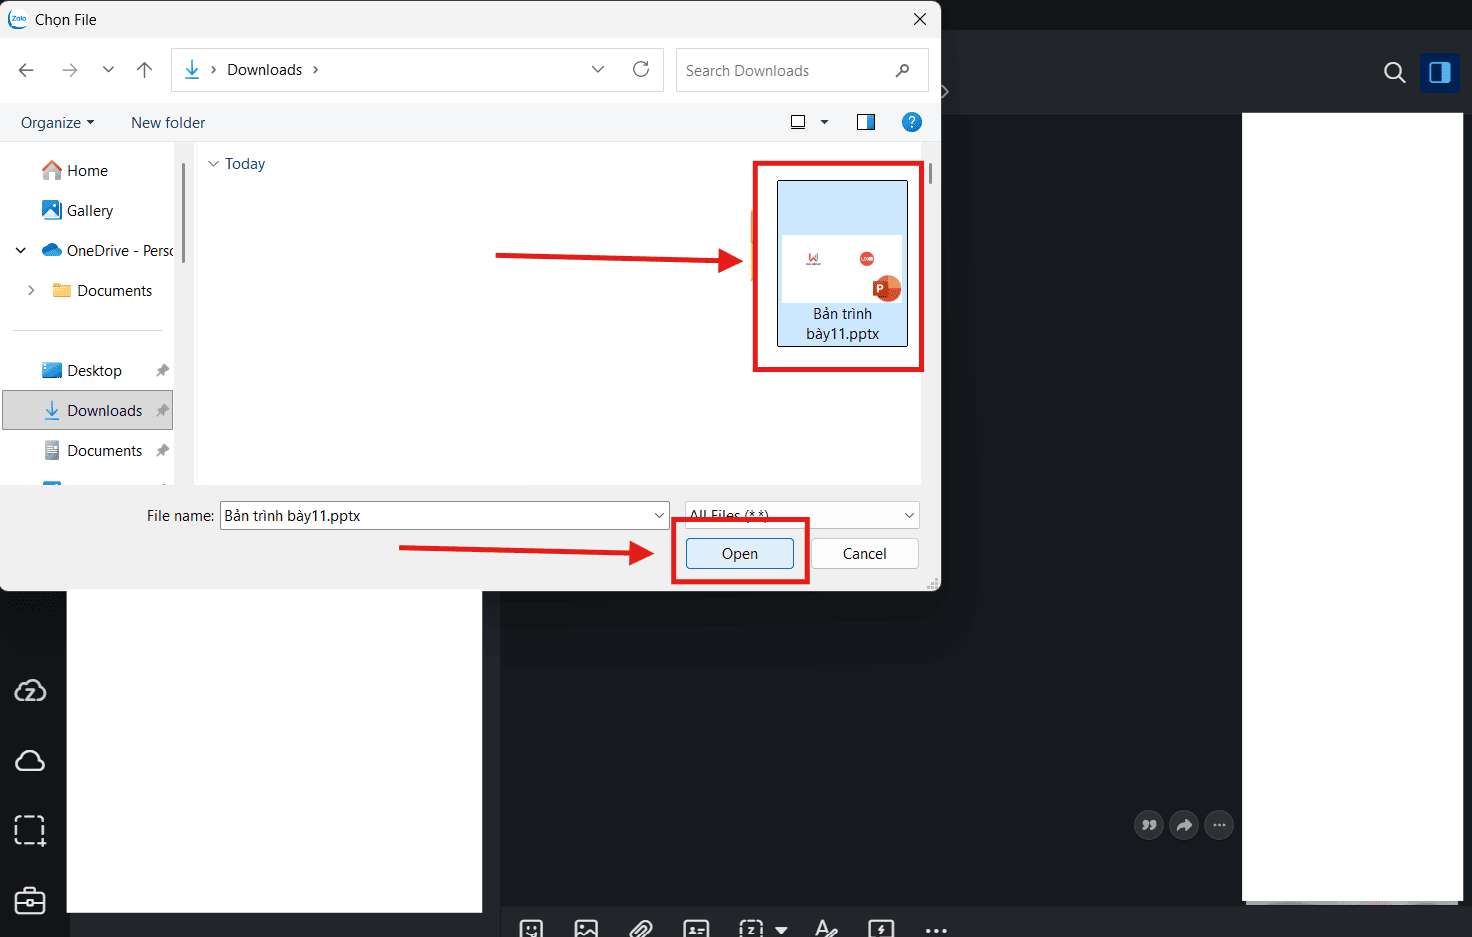Collapse the Today group
The width and height of the screenshot is (1472, 937).
(x=213, y=163)
